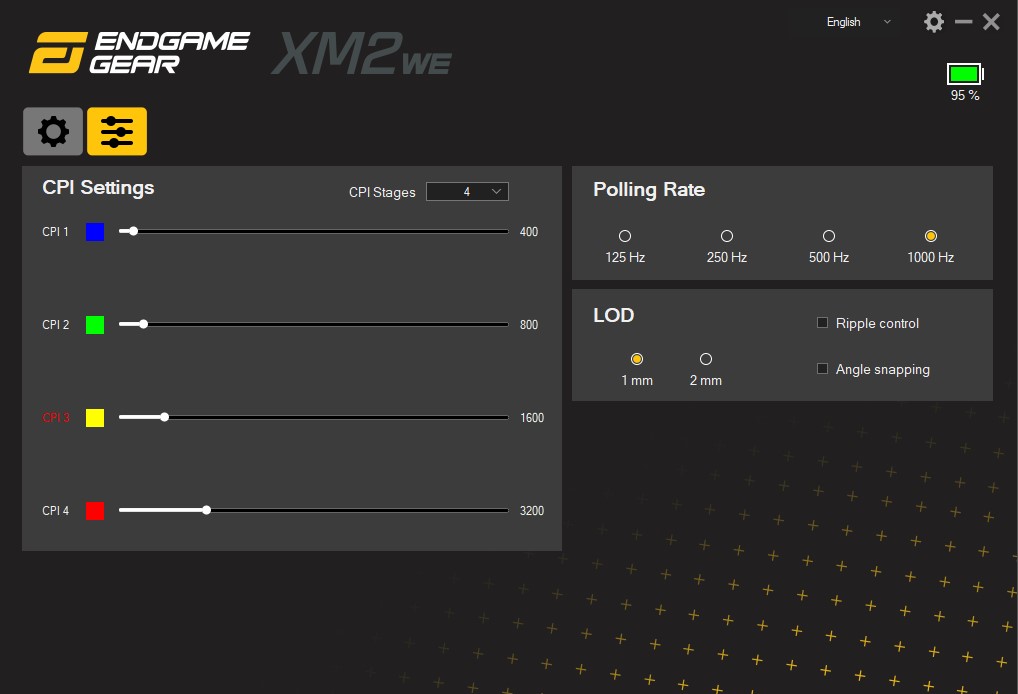This screenshot has width=1018, height=694.
Task: Select 125 Hz polling rate
Action: click(625, 237)
